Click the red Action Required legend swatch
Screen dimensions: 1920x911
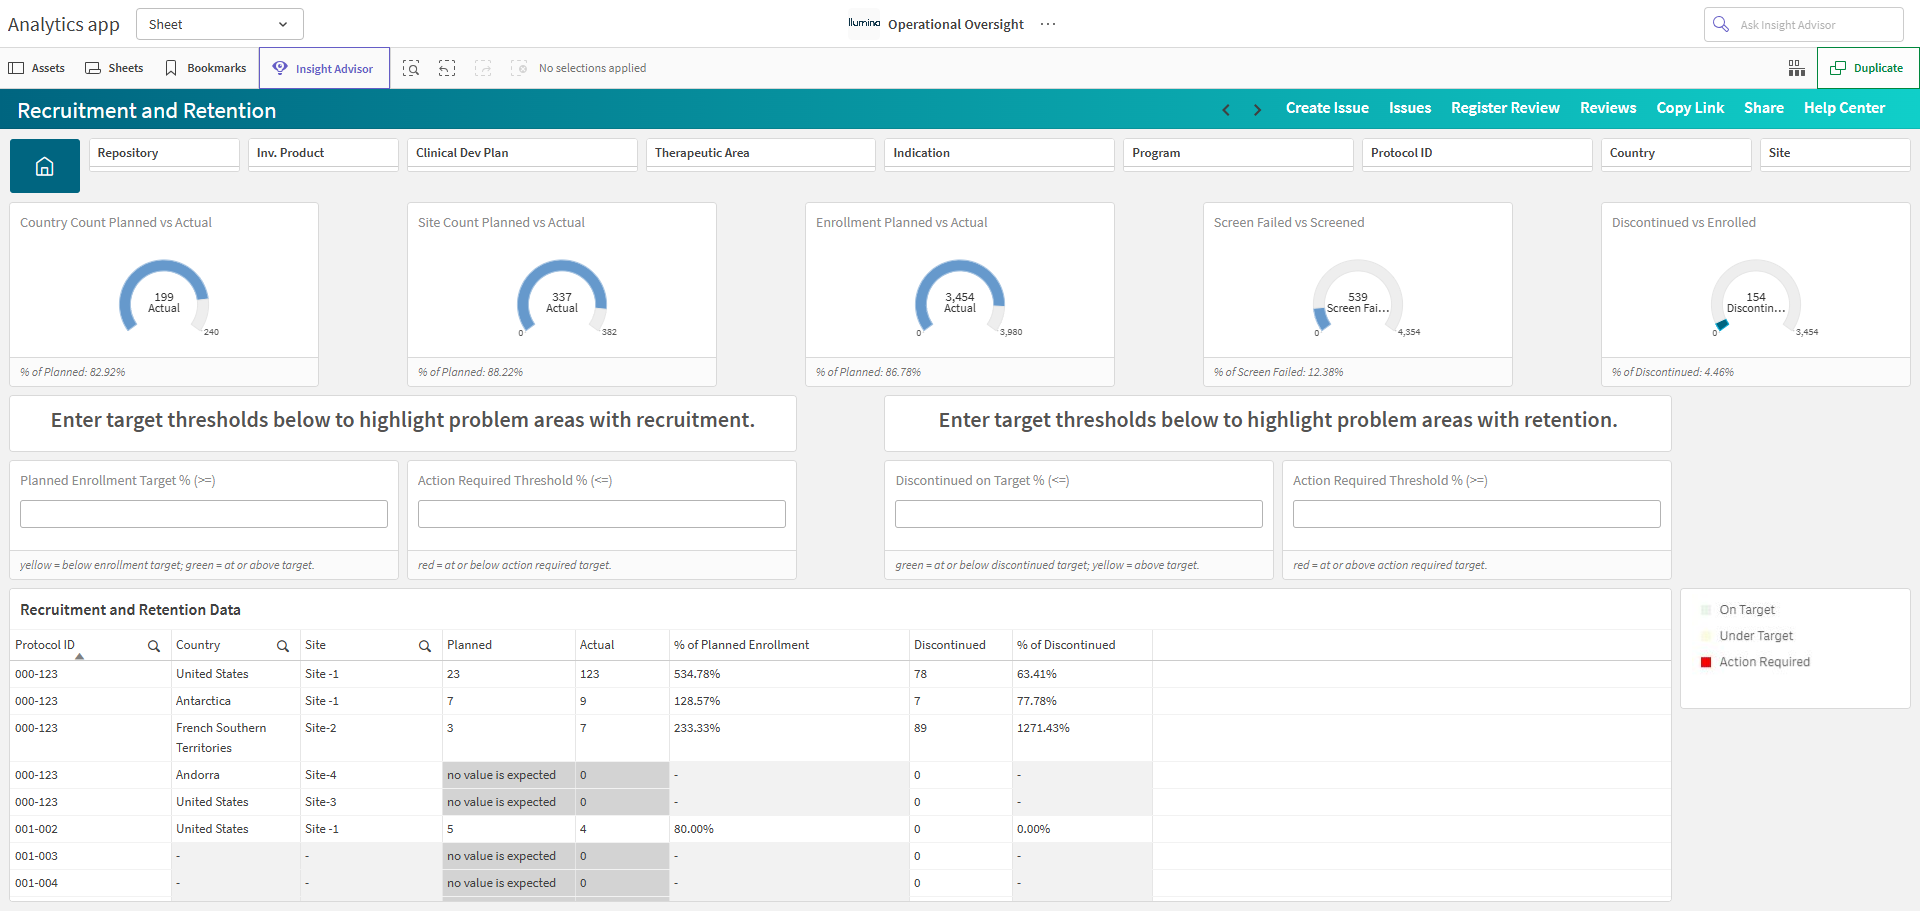coord(1706,662)
